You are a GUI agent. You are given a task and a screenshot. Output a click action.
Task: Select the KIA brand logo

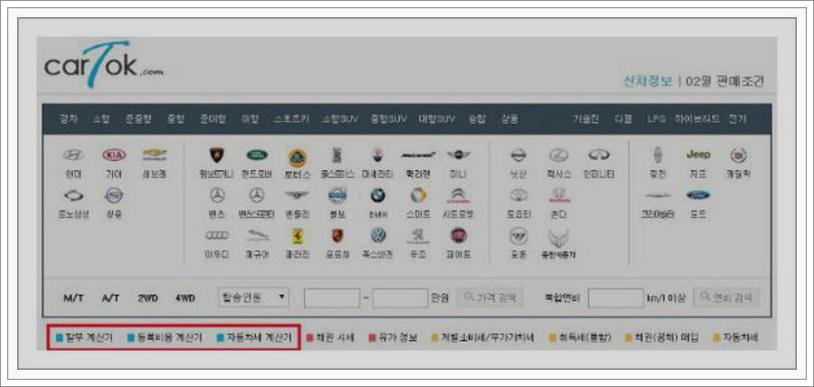coord(114,155)
